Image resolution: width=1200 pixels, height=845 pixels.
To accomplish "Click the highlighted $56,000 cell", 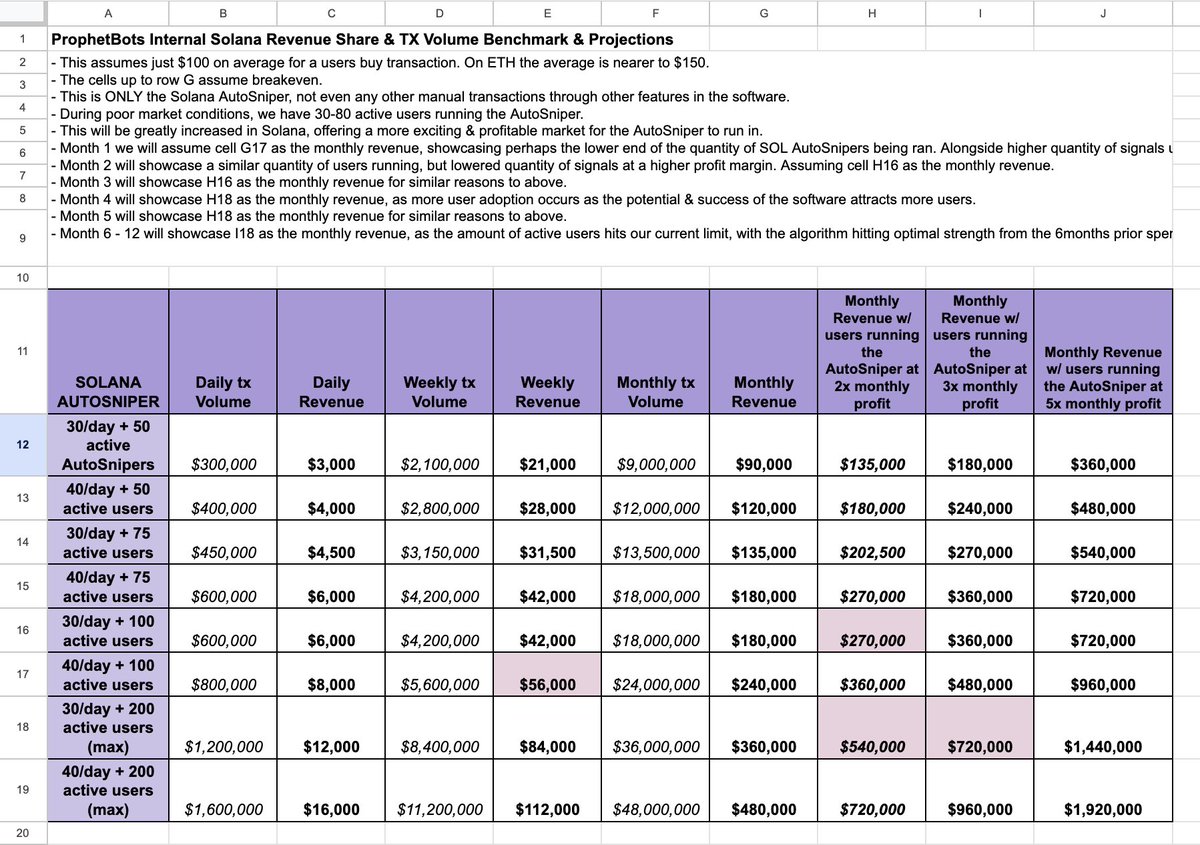I will pyautogui.click(x=547, y=675).
